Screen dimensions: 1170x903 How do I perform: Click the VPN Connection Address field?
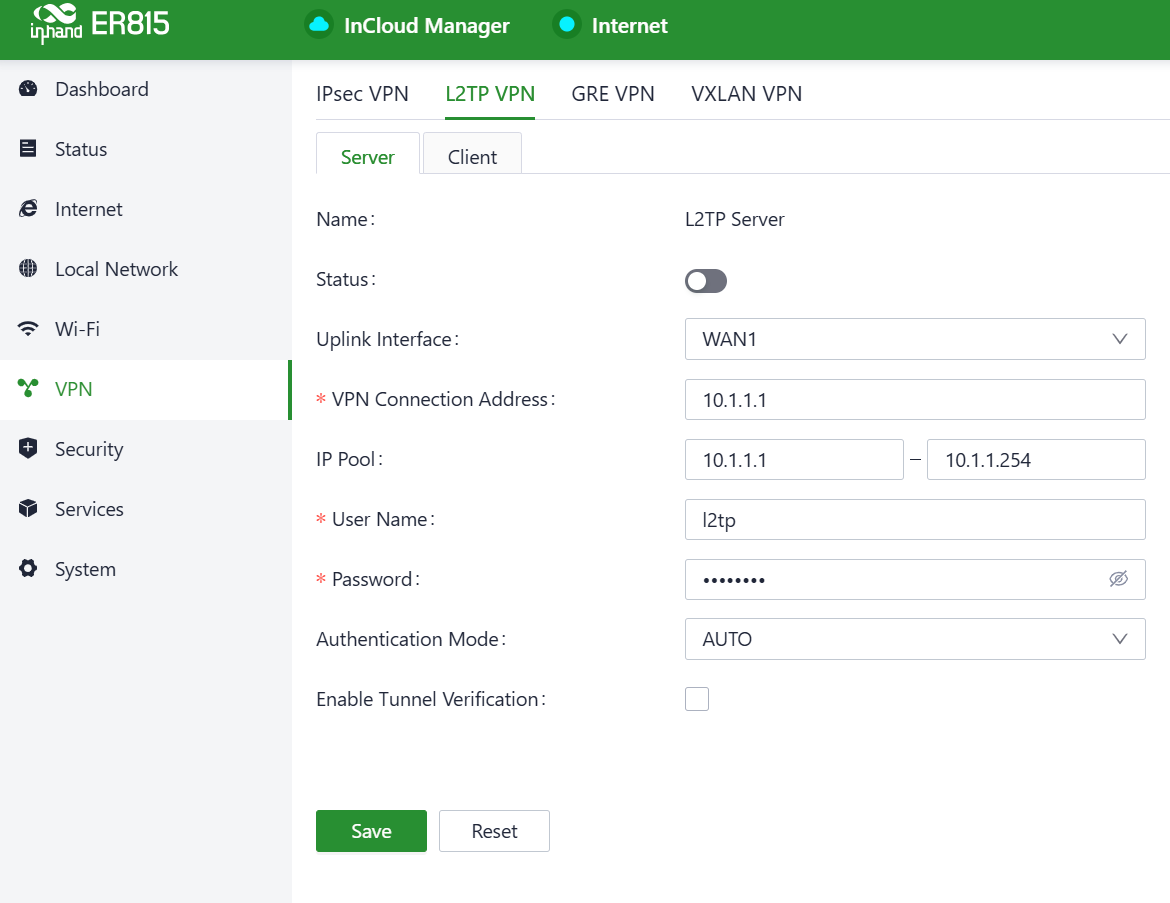914,400
